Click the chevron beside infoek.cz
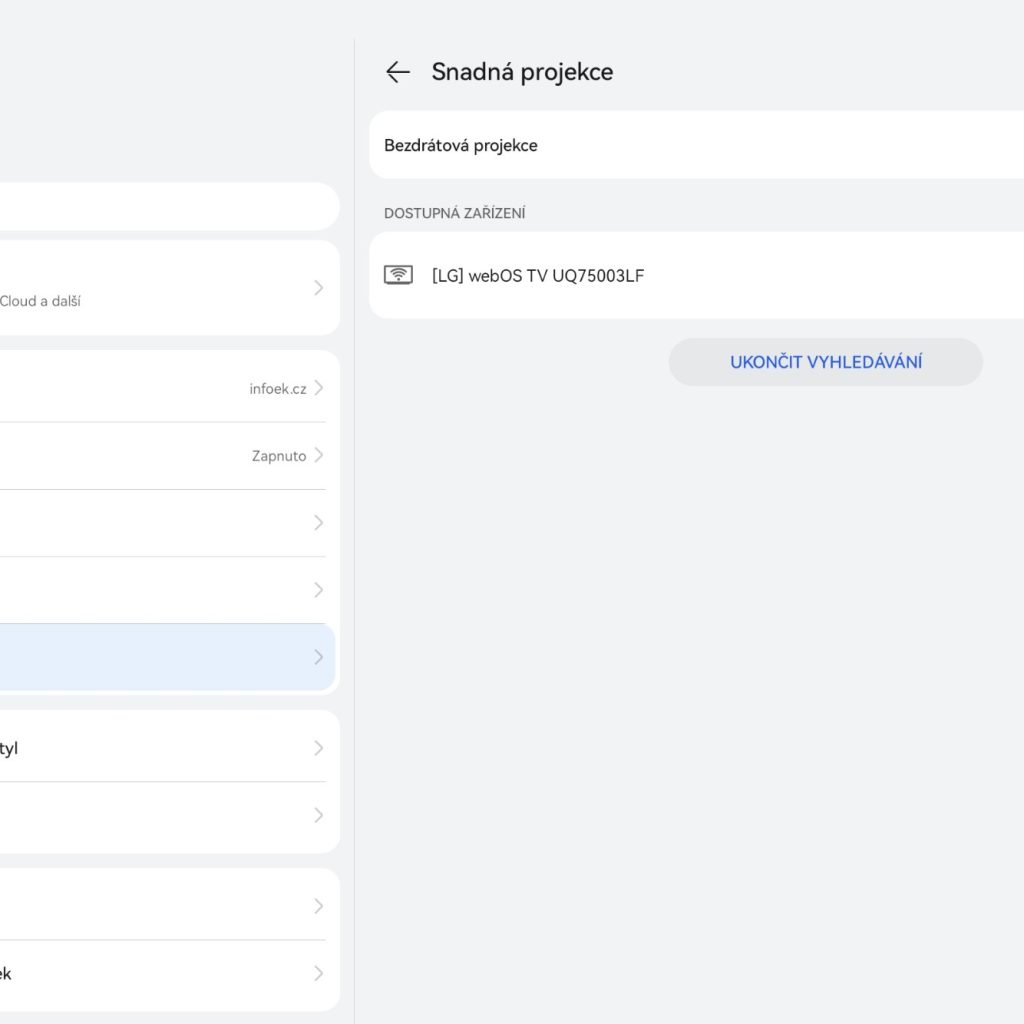 point(318,388)
